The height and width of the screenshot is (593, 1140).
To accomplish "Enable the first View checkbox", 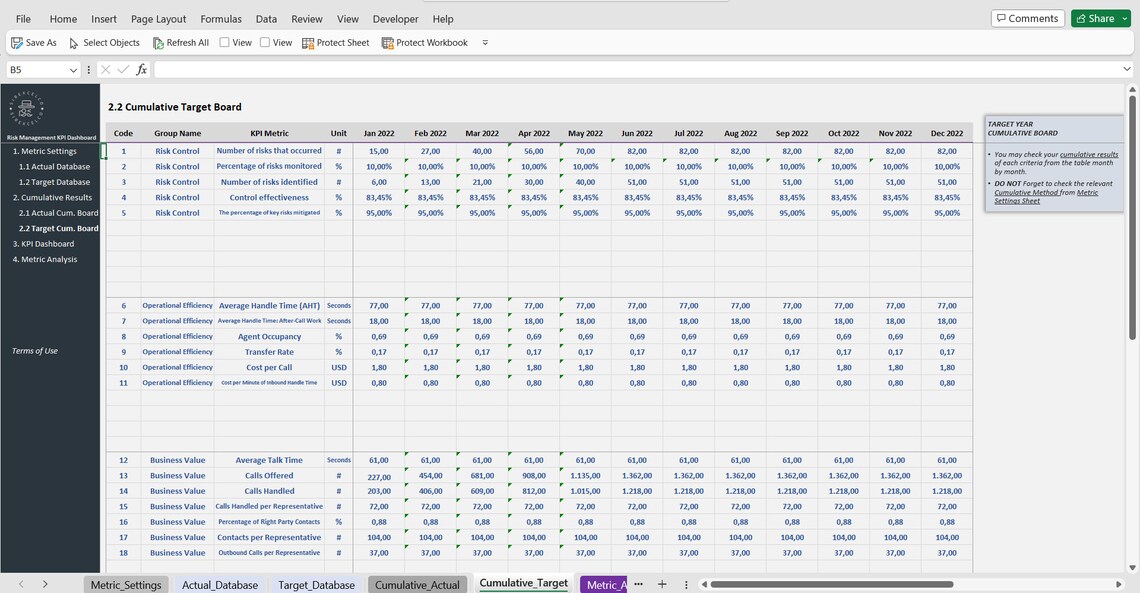I will (x=222, y=41).
